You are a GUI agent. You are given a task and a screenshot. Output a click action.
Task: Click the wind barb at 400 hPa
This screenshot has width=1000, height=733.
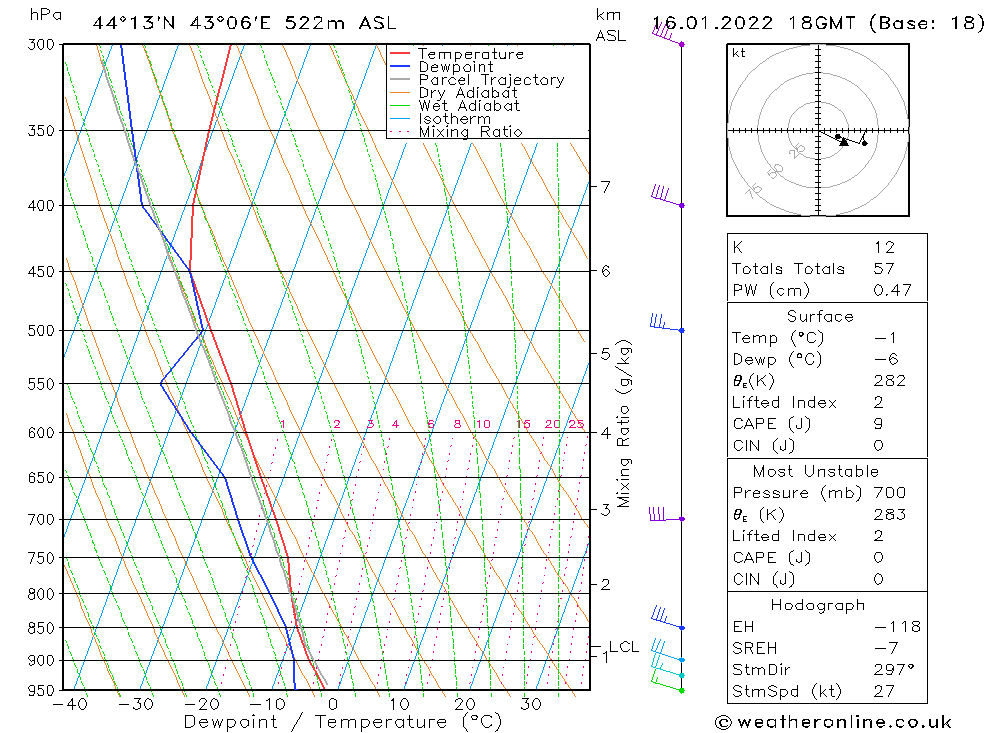668,196
